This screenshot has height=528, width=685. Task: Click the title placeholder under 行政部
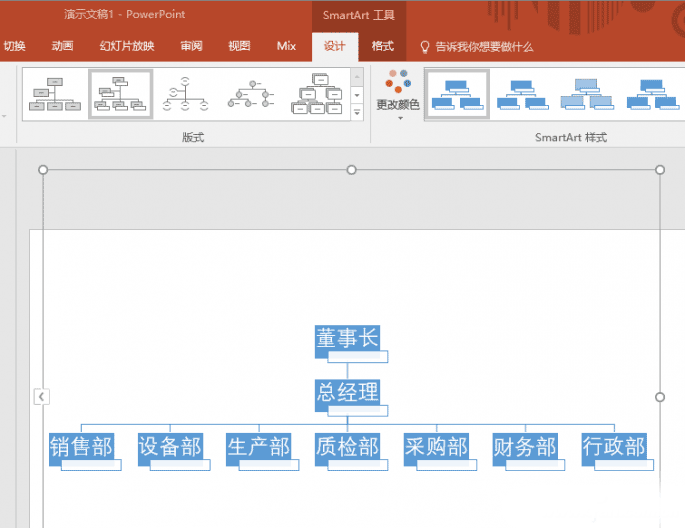624,465
